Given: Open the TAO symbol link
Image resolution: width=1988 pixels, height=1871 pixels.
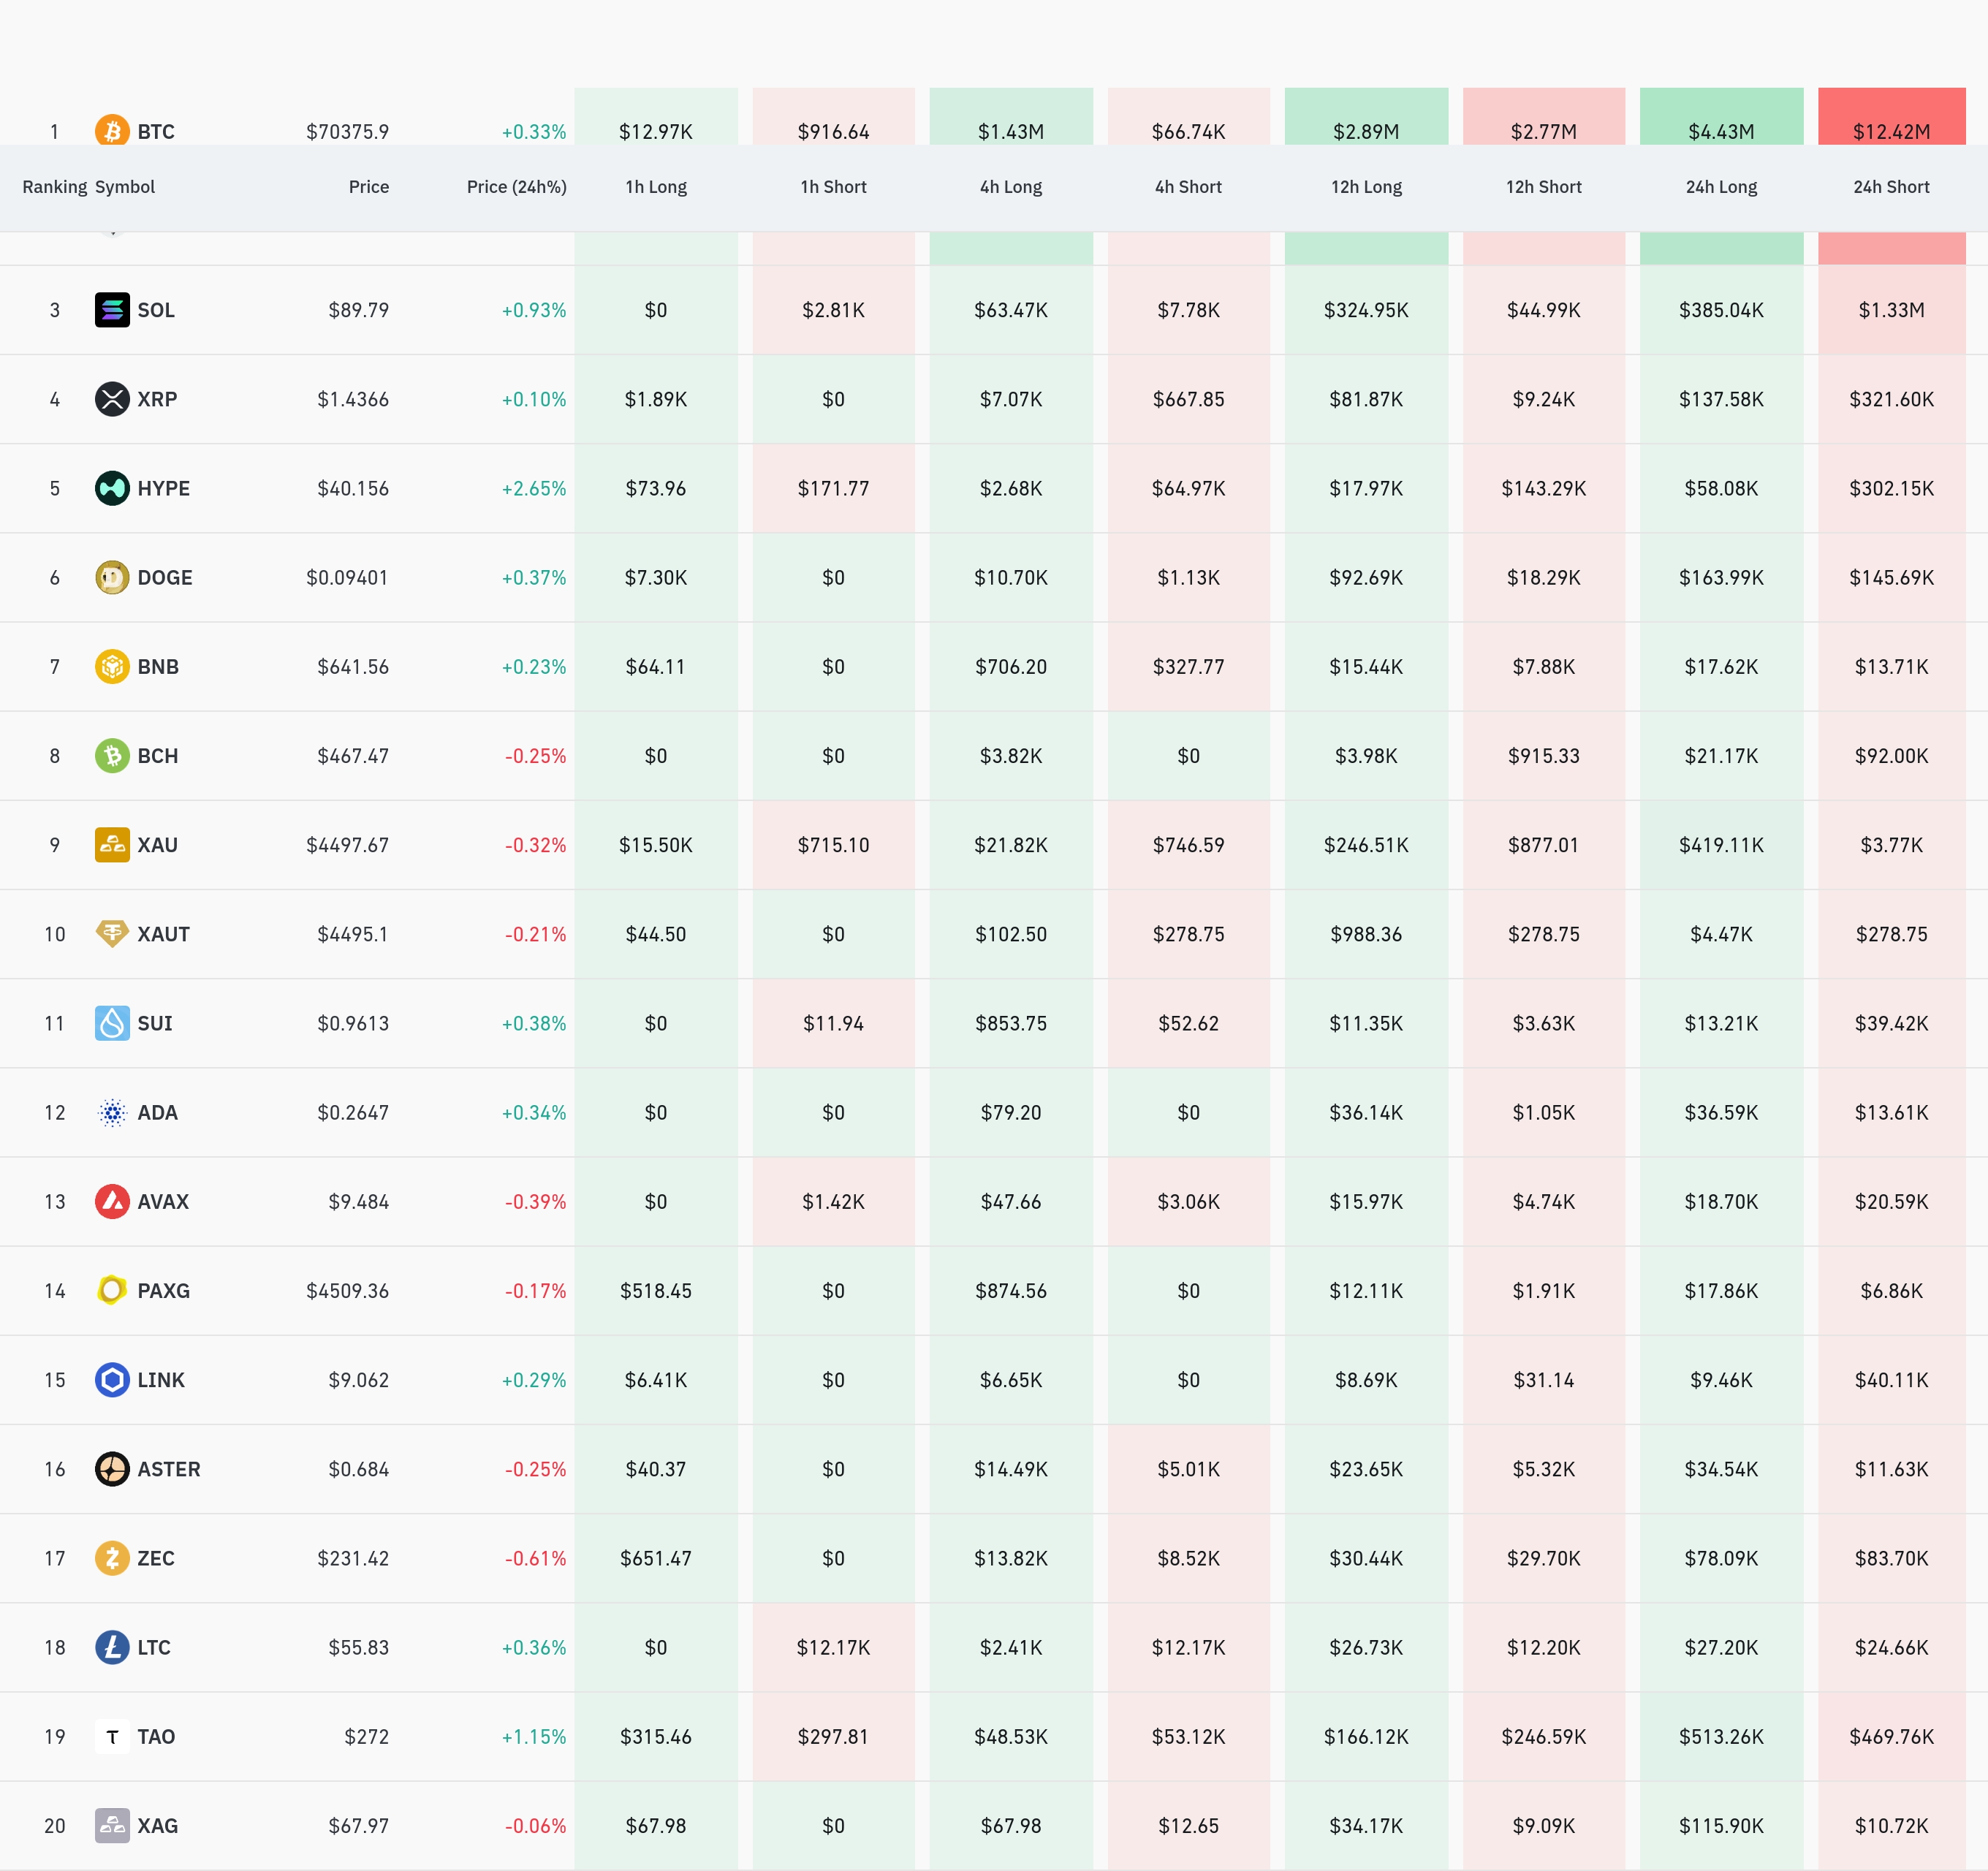Looking at the screenshot, I should [156, 1736].
